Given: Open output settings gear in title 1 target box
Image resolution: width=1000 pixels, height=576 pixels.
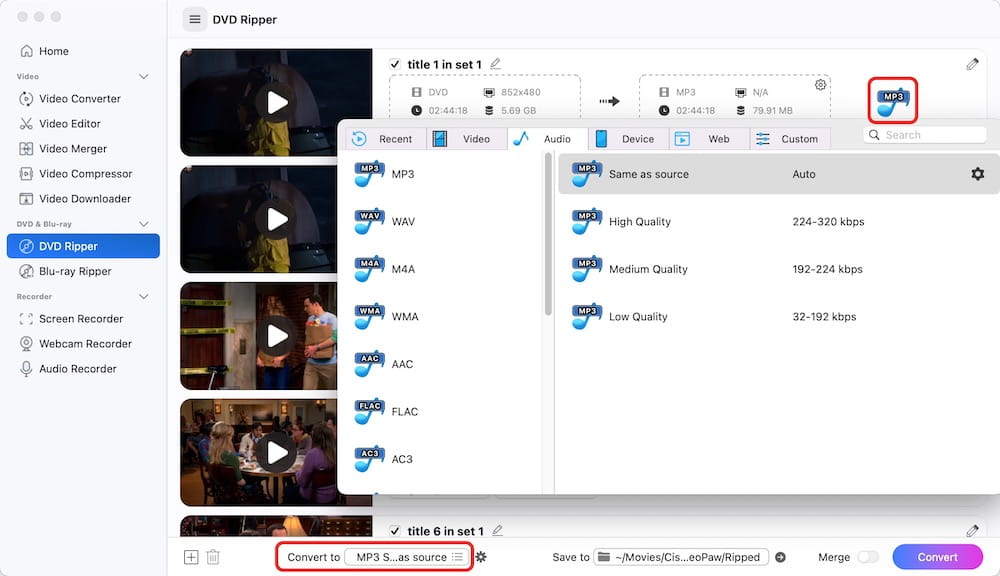Looking at the screenshot, I should pos(820,85).
